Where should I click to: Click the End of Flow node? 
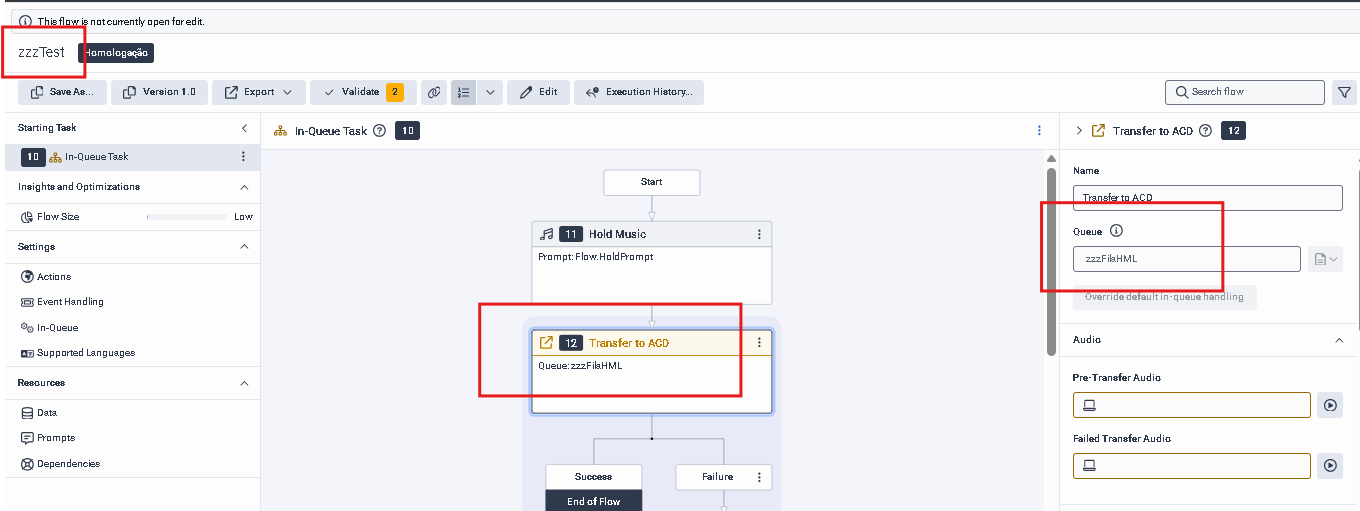click(x=593, y=501)
